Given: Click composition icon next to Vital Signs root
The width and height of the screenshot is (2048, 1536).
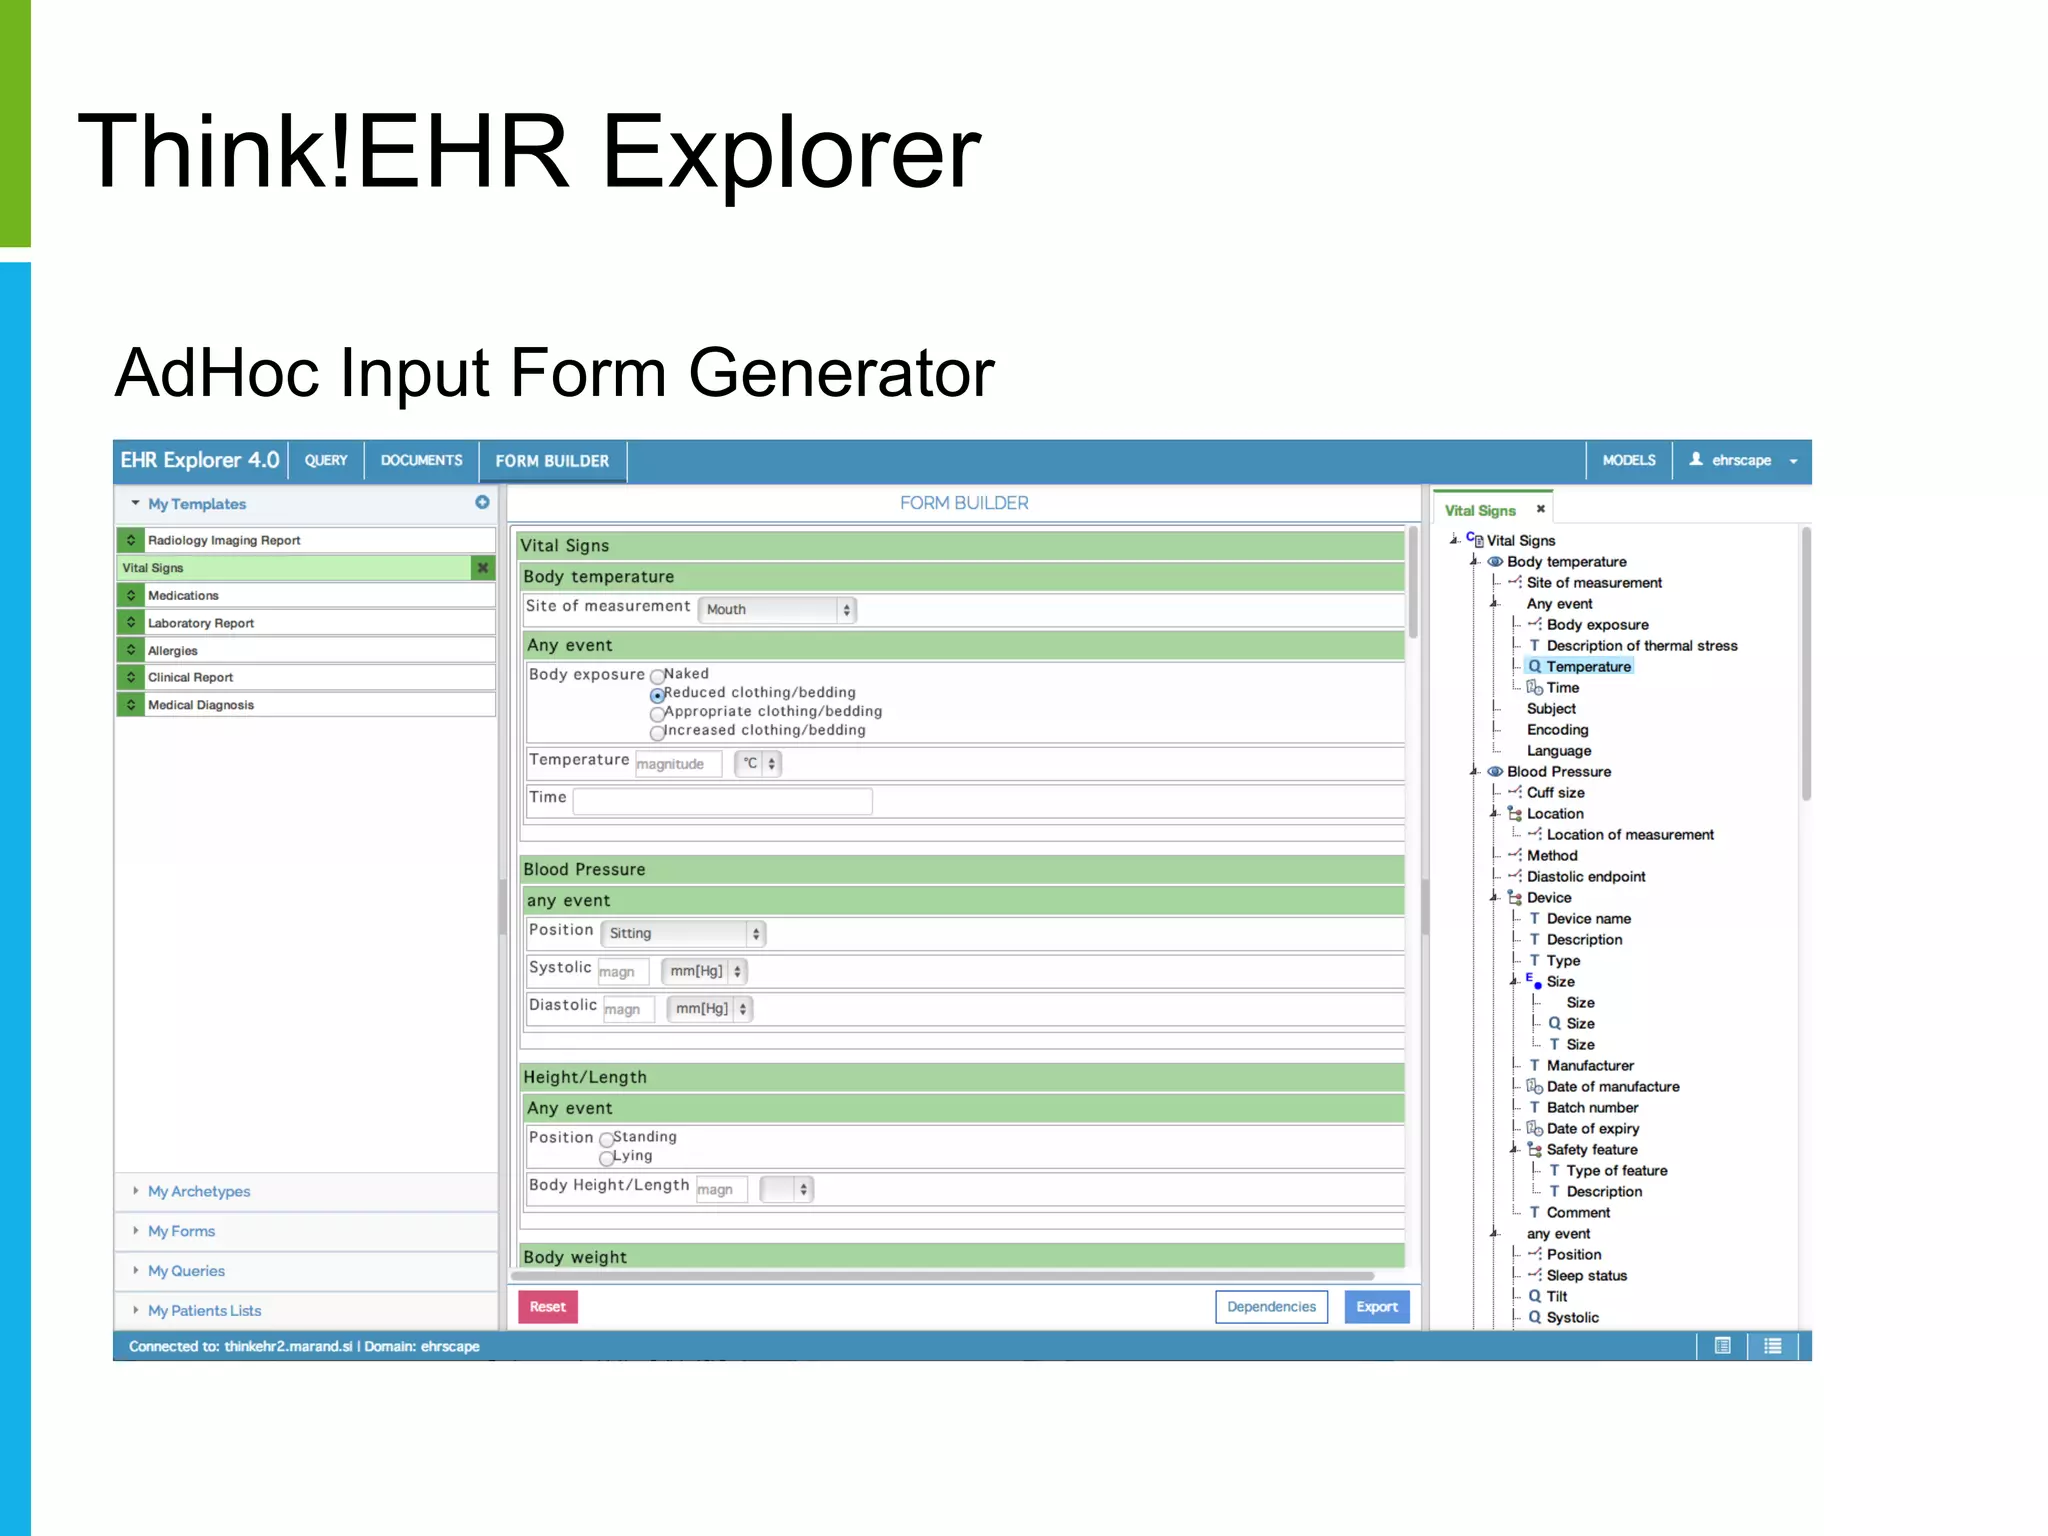Looking at the screenshot, I should [1475, 539].
